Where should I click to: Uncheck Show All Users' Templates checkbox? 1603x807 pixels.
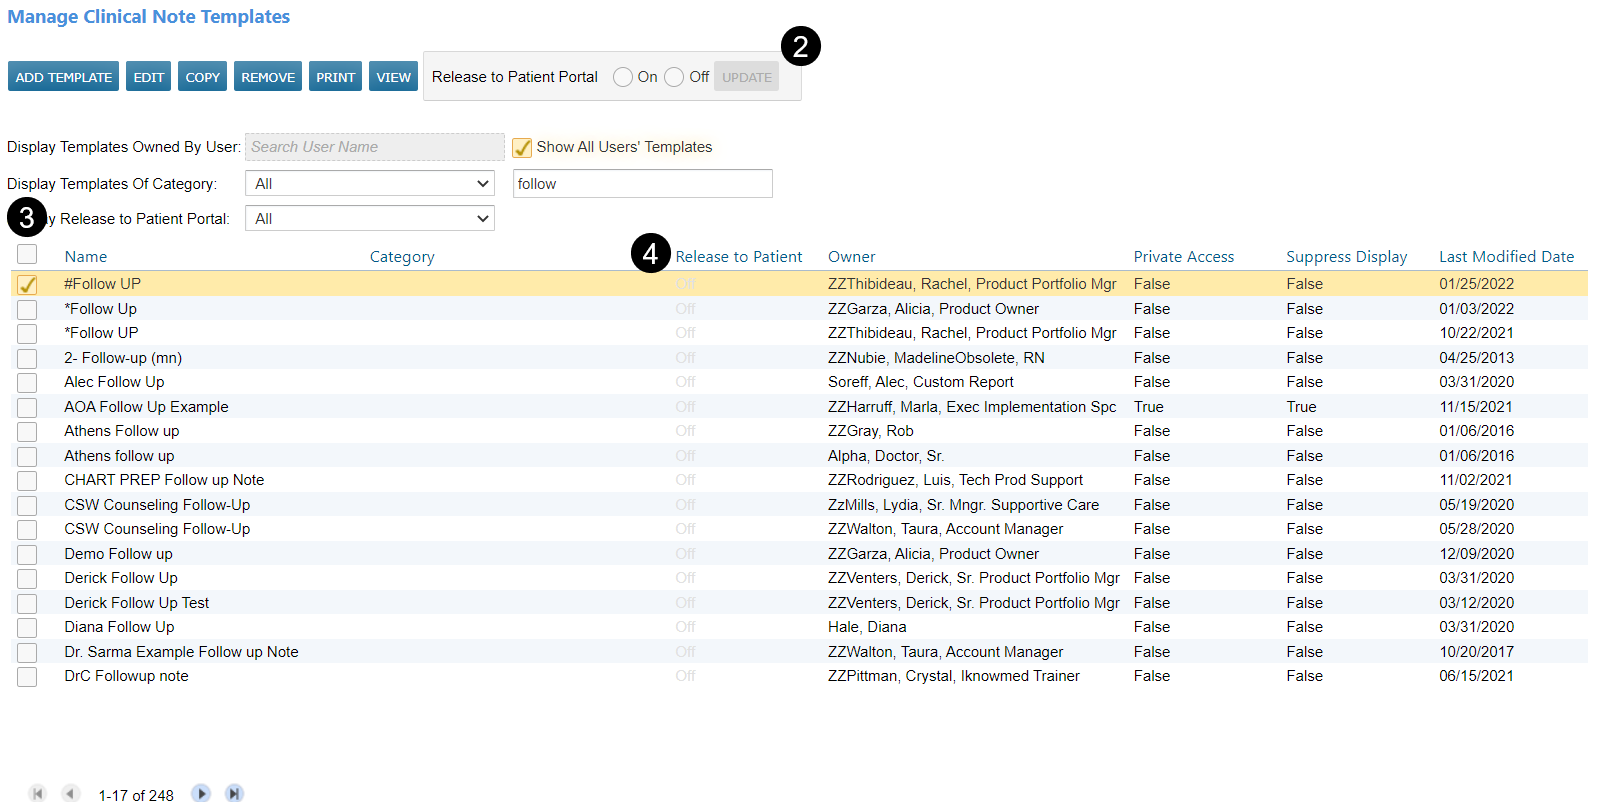click(522, 148)
